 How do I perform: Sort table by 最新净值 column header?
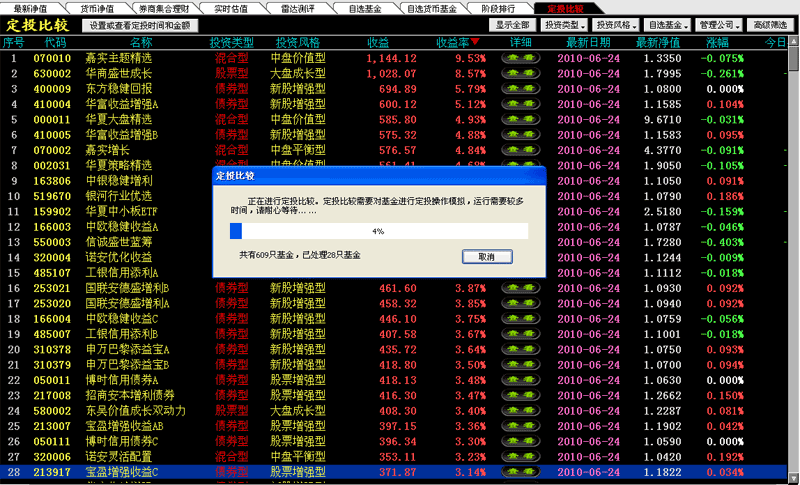[x=657, y=43]
